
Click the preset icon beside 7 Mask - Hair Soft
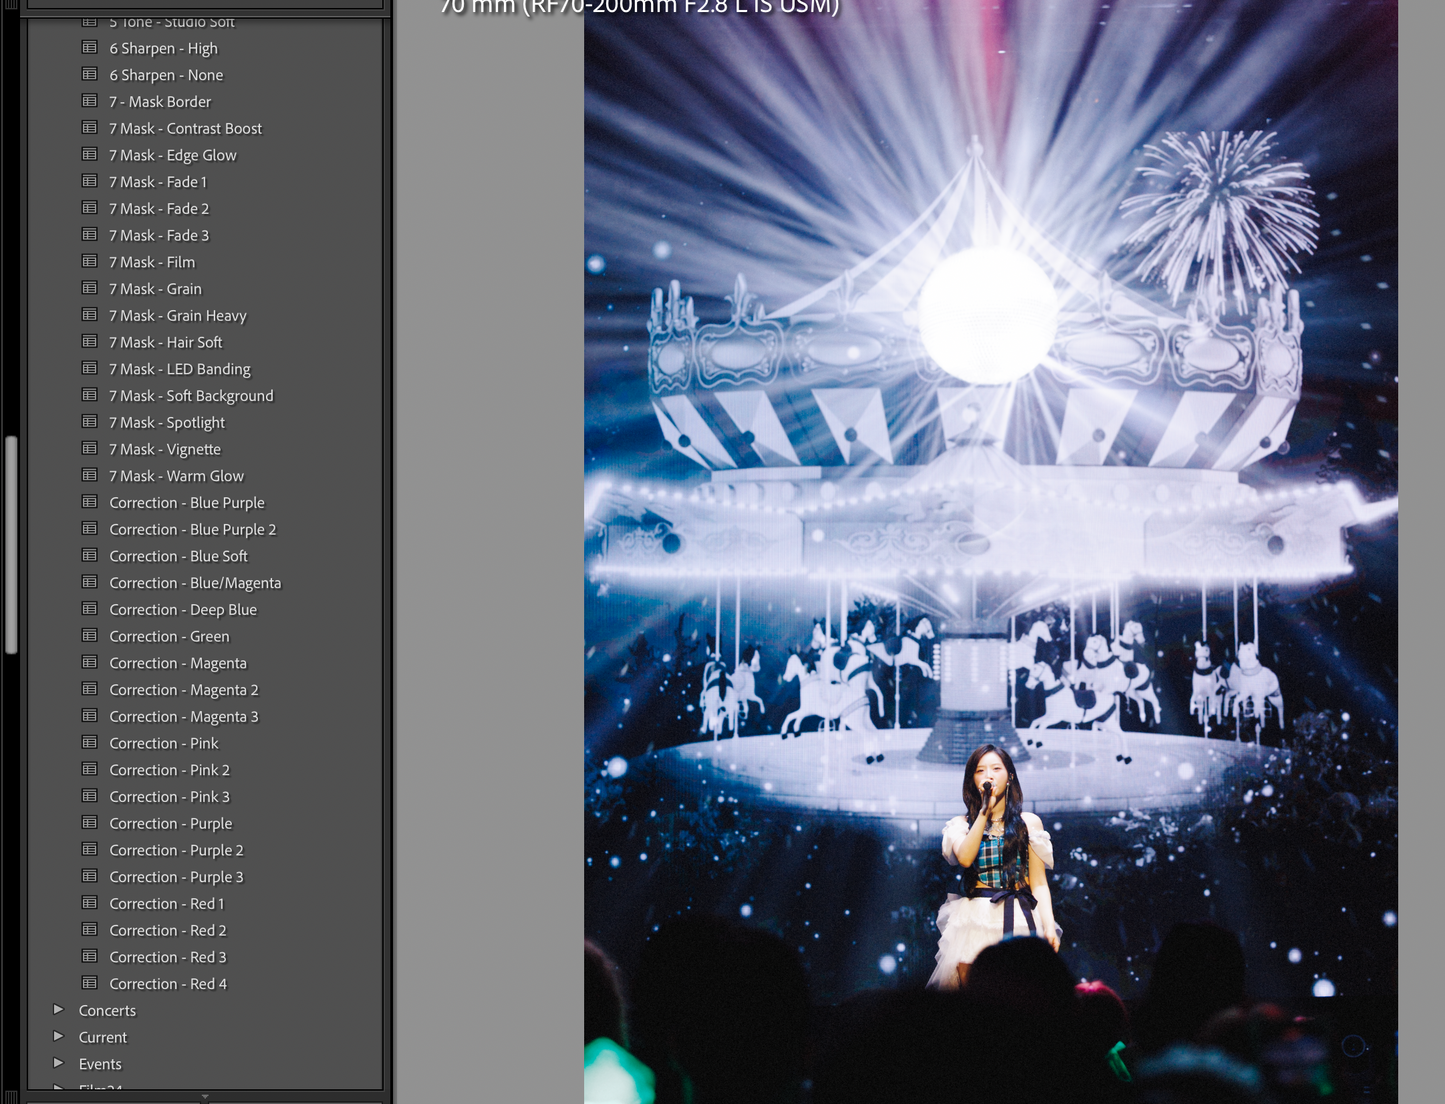[x=90, y=342]
